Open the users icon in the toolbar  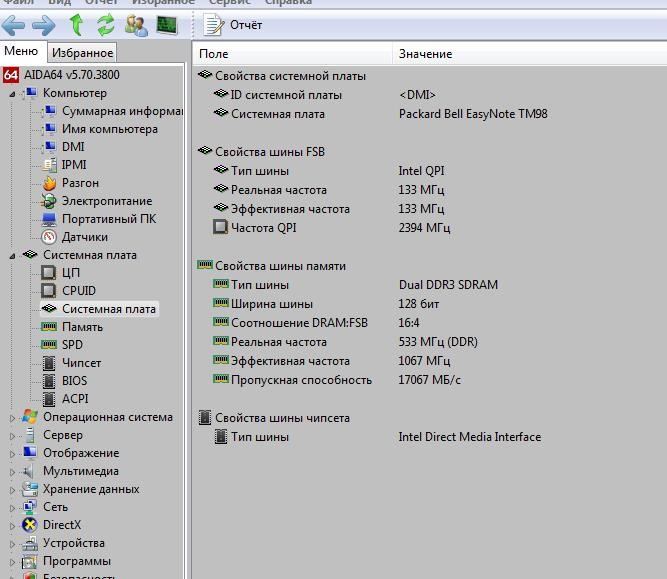point(137,24)
